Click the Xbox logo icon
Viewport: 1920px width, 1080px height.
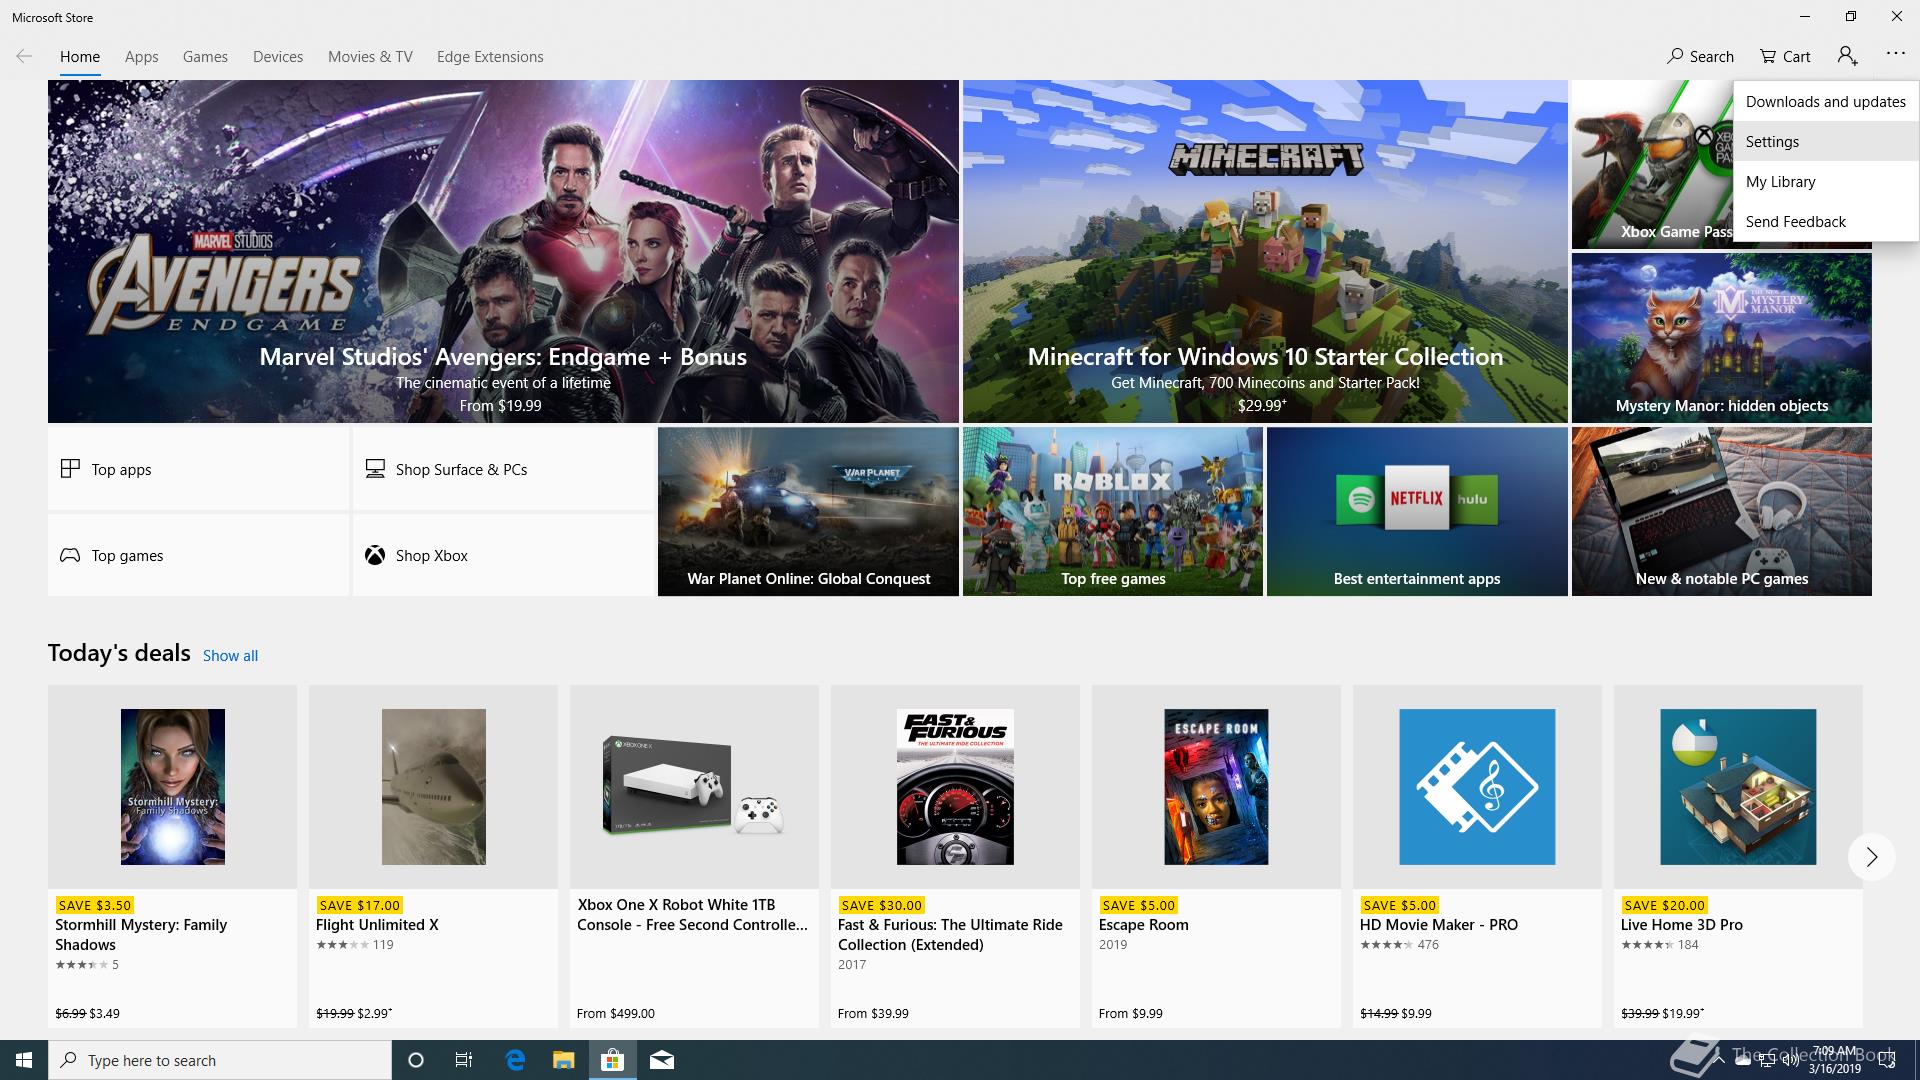coord(375,555)
